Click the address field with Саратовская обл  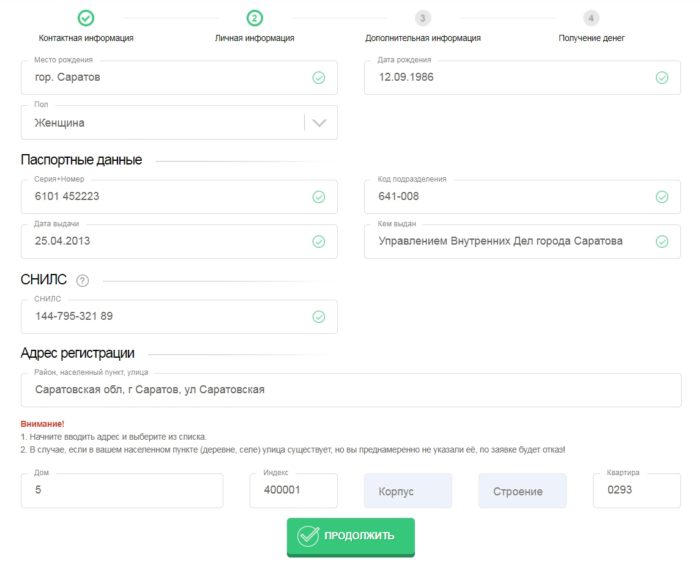tap(350, 390)
